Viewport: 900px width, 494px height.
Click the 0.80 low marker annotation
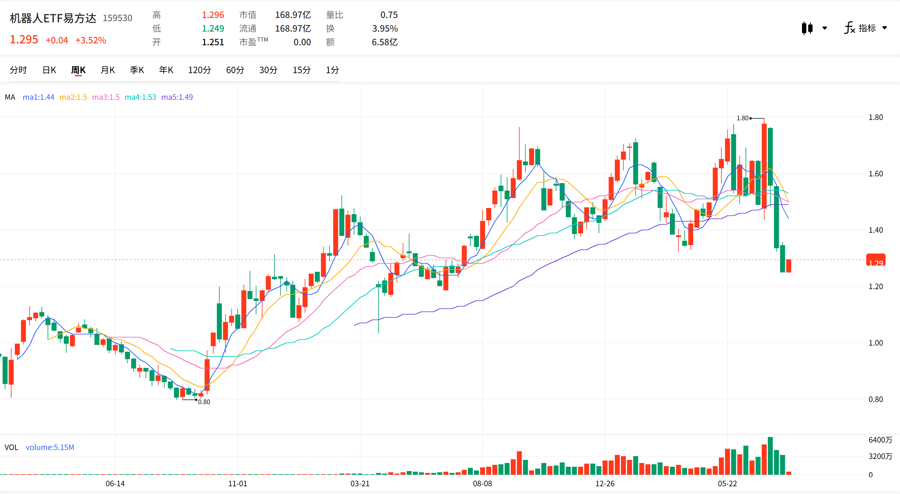(204, 402)
